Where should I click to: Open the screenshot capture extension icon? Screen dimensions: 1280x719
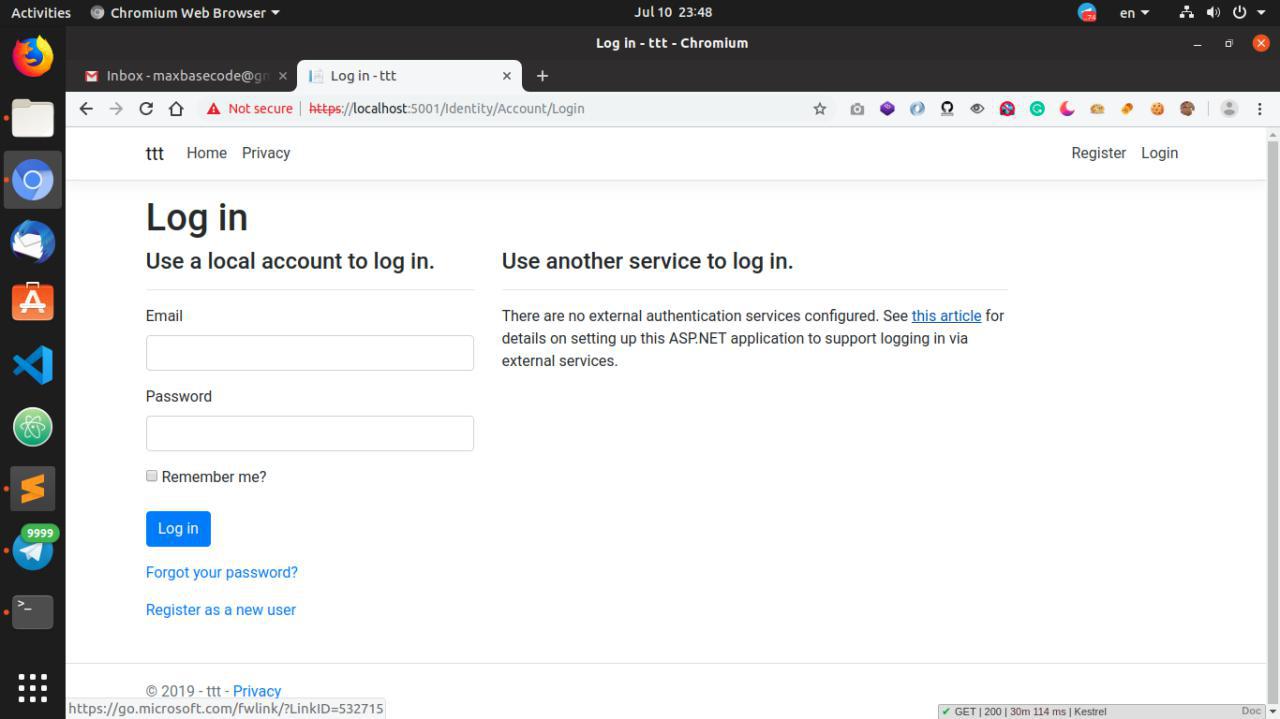(857, 108)
